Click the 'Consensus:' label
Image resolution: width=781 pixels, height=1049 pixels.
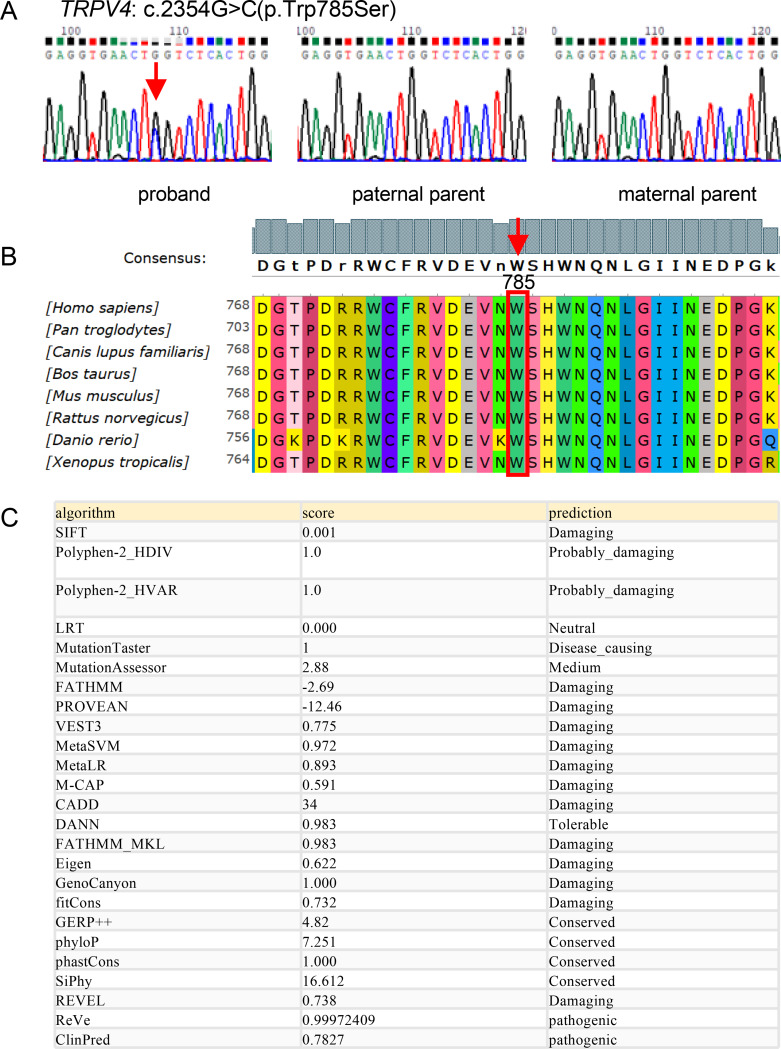point(165,258)
